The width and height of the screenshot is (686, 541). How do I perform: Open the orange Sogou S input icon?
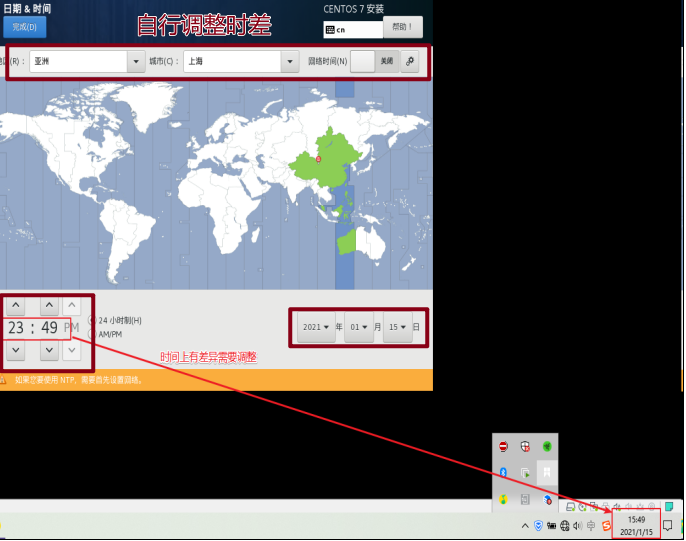[x=606, y=525]
